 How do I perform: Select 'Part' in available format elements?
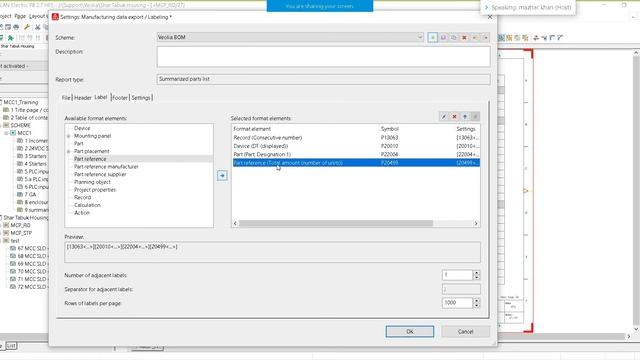[x=79, y=144]
